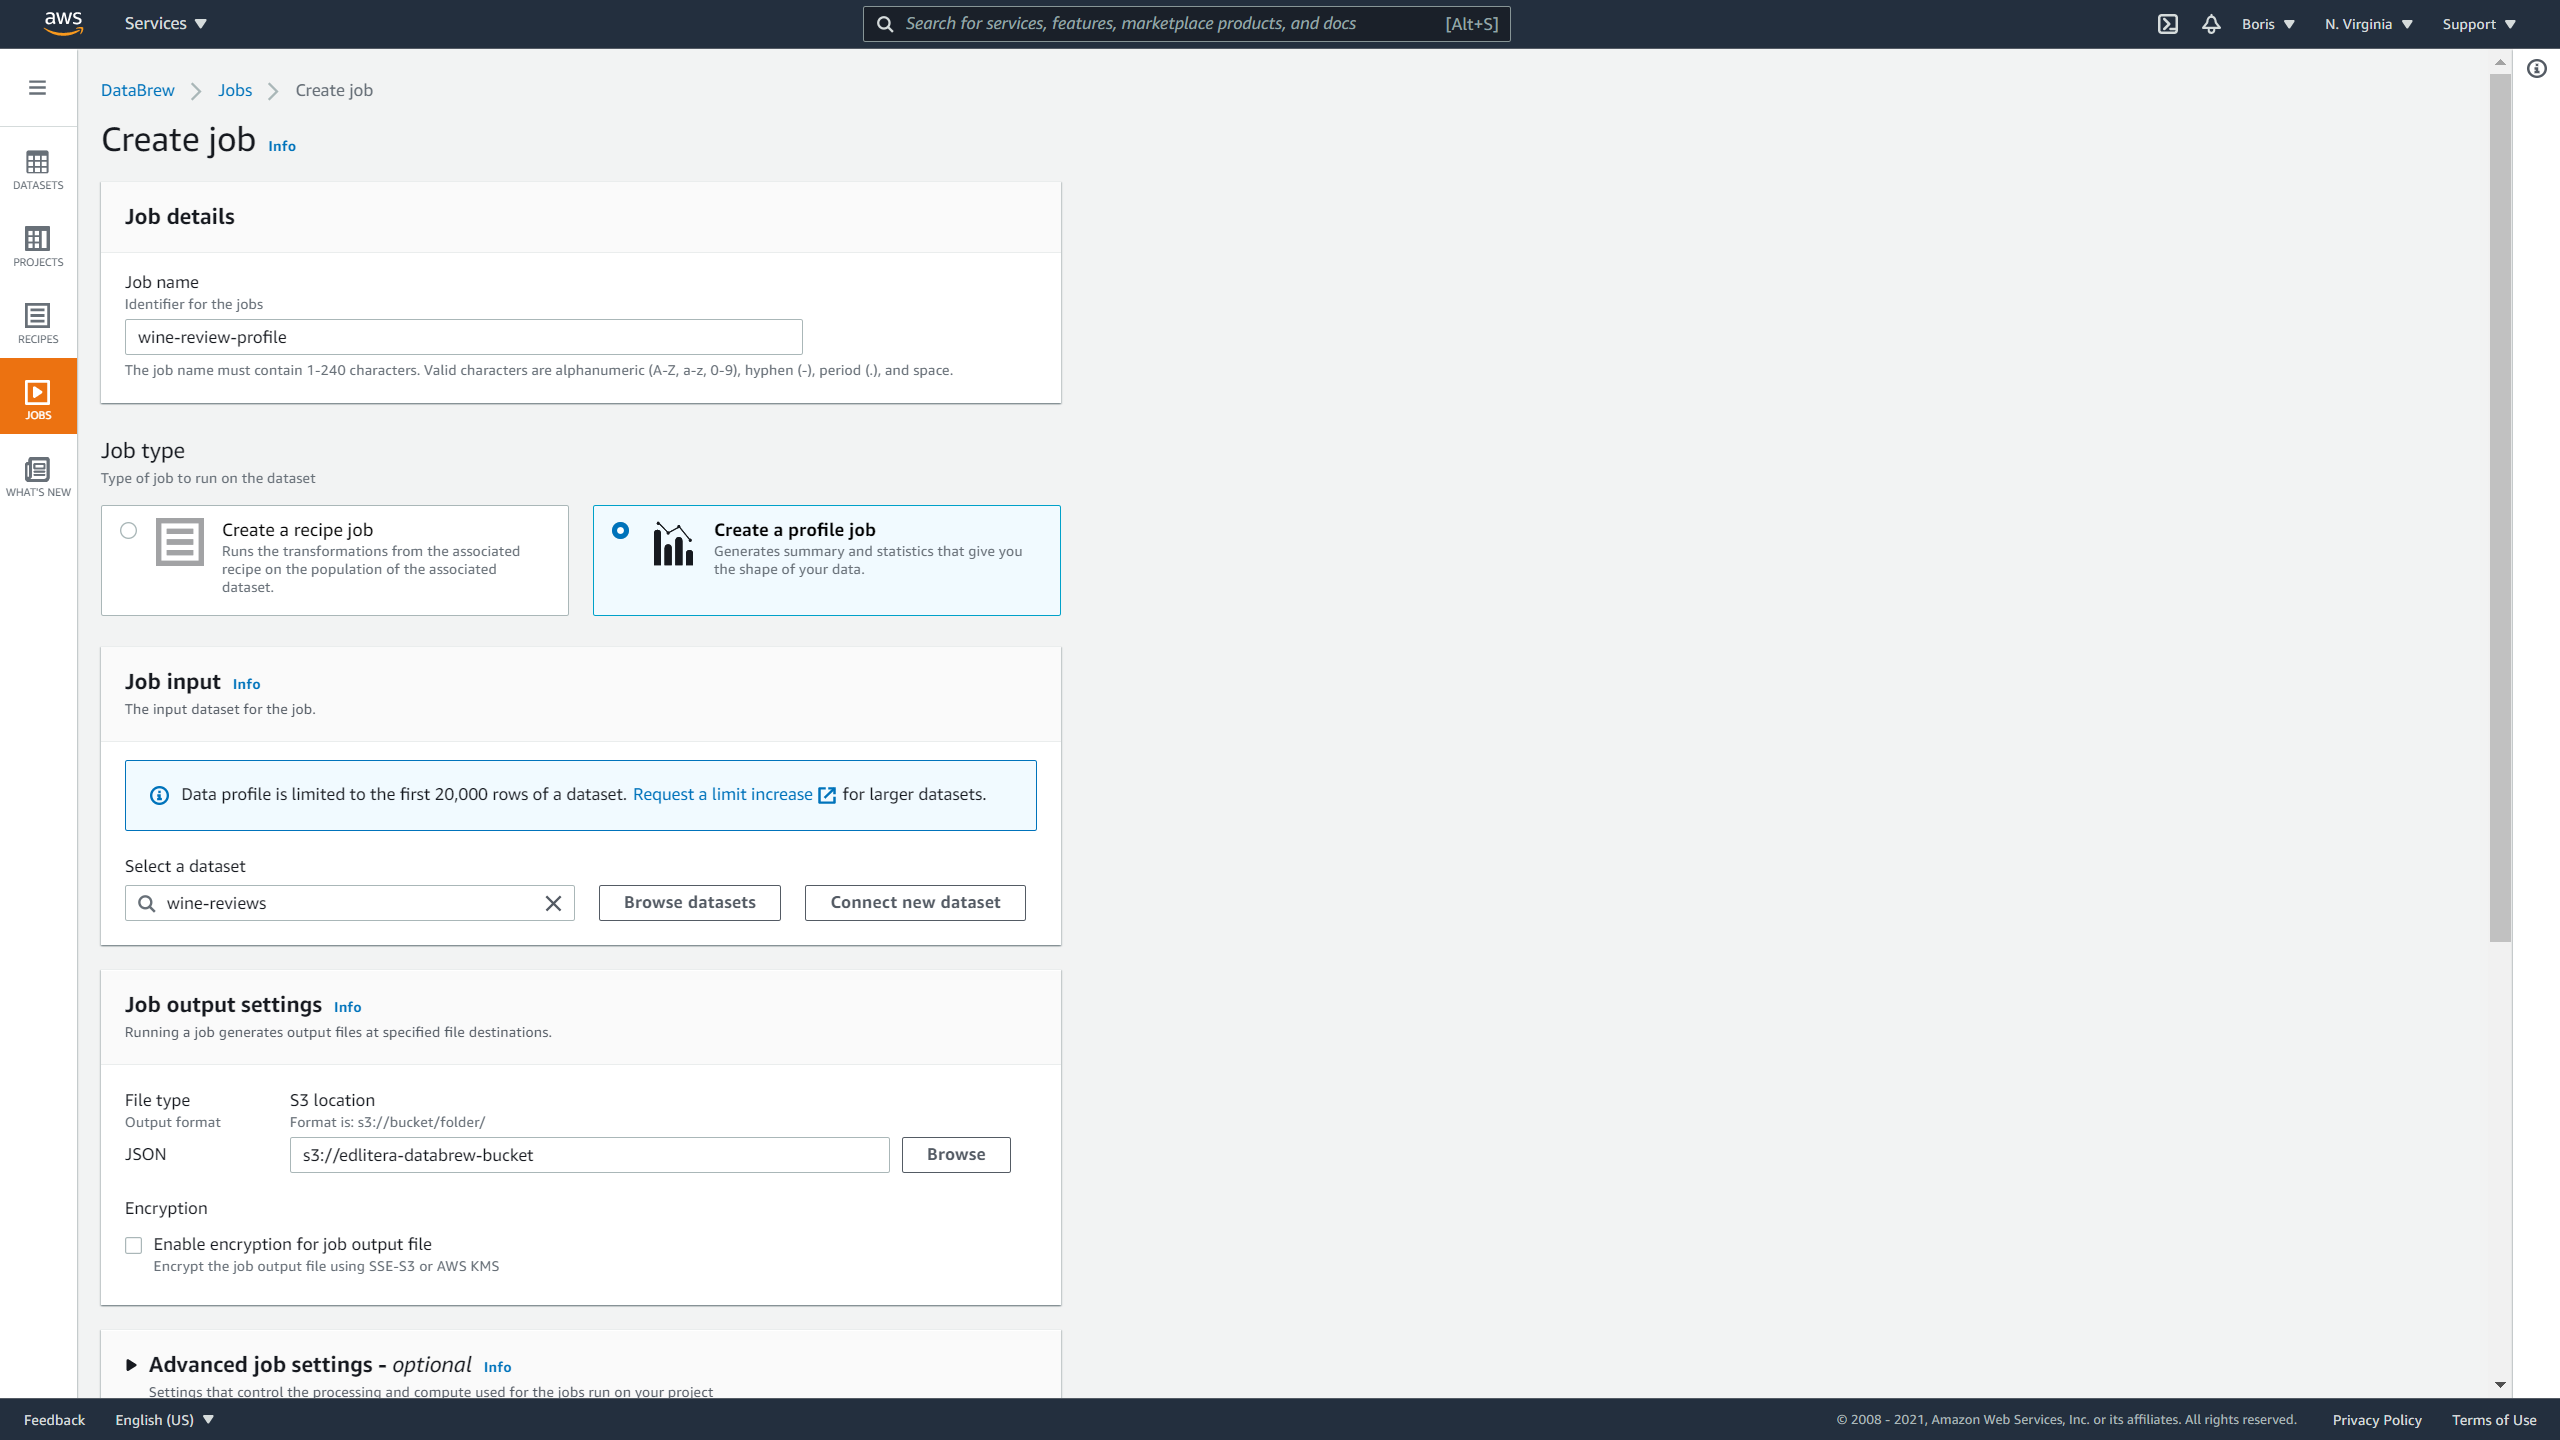
Task: Open the help info panel icon
Action: tap(2537, 69)
